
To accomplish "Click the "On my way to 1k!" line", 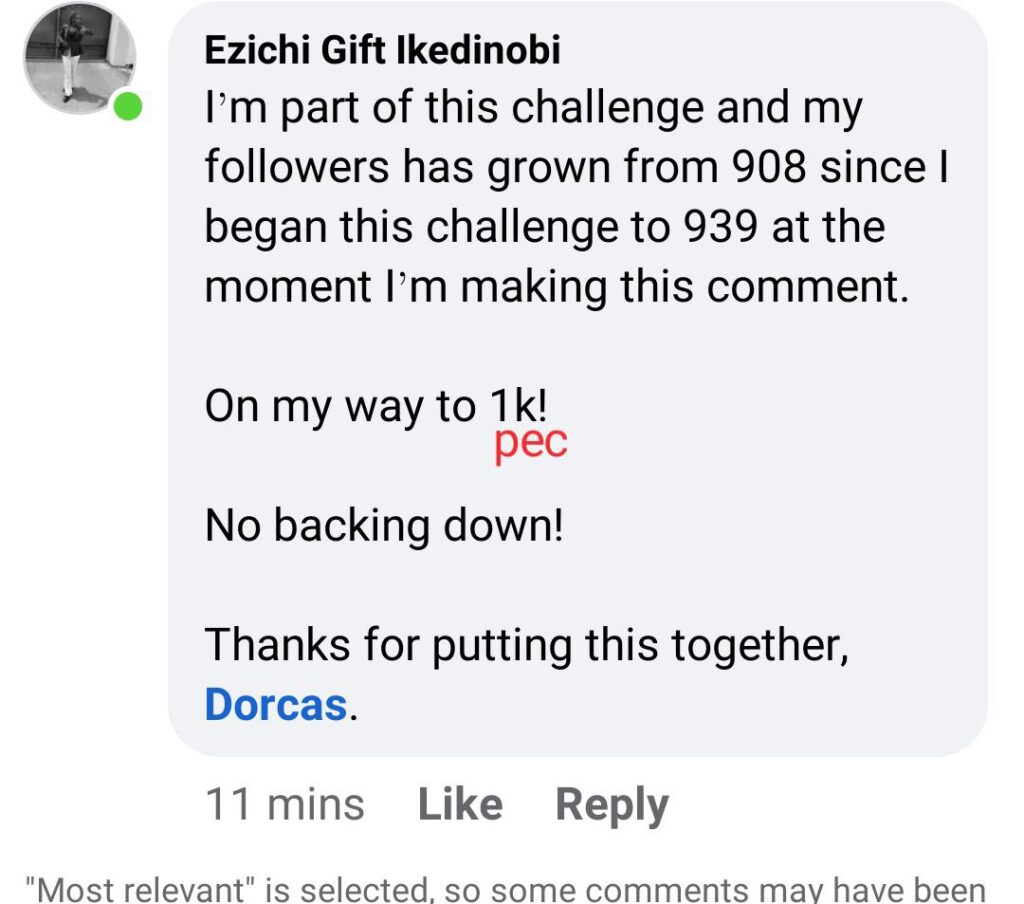I will tap(376, 407).
